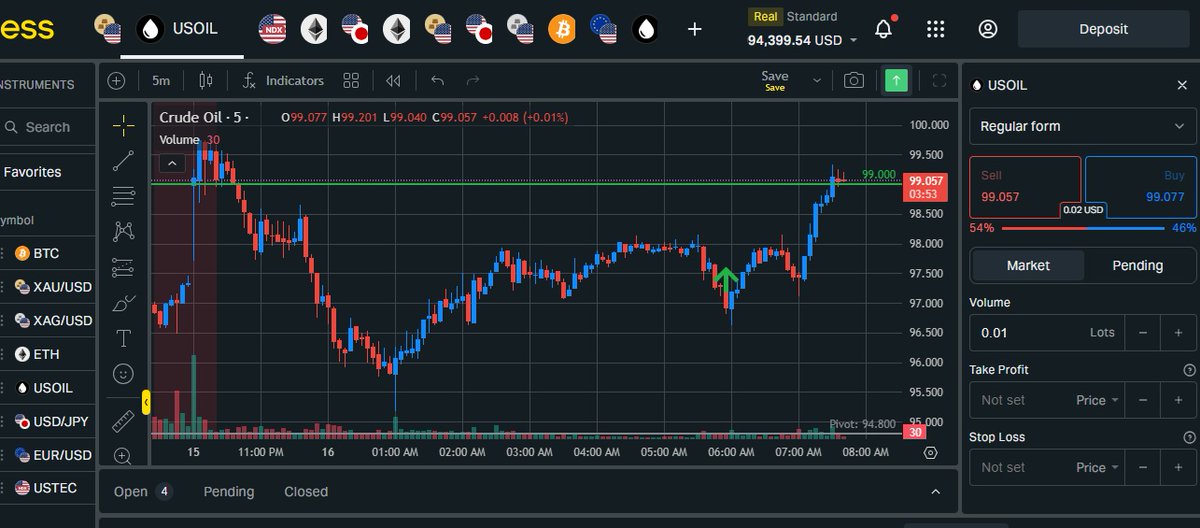Viewport: 1200px width, 528px height.
Task: Change the 5m timeframe interval
Action: pos(161,80)
